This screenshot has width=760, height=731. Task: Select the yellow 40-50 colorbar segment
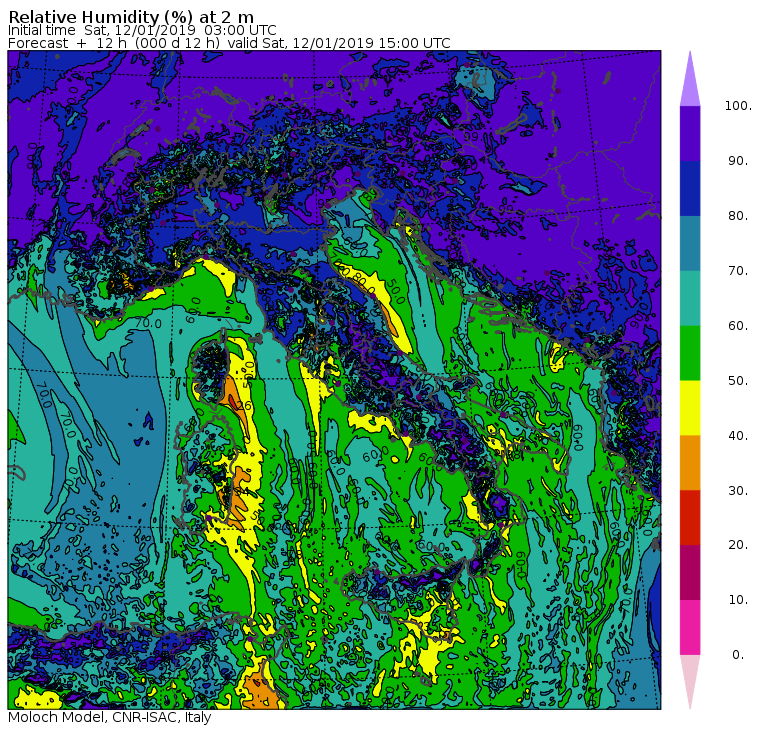pyautogui.click(x=690, y=408)
